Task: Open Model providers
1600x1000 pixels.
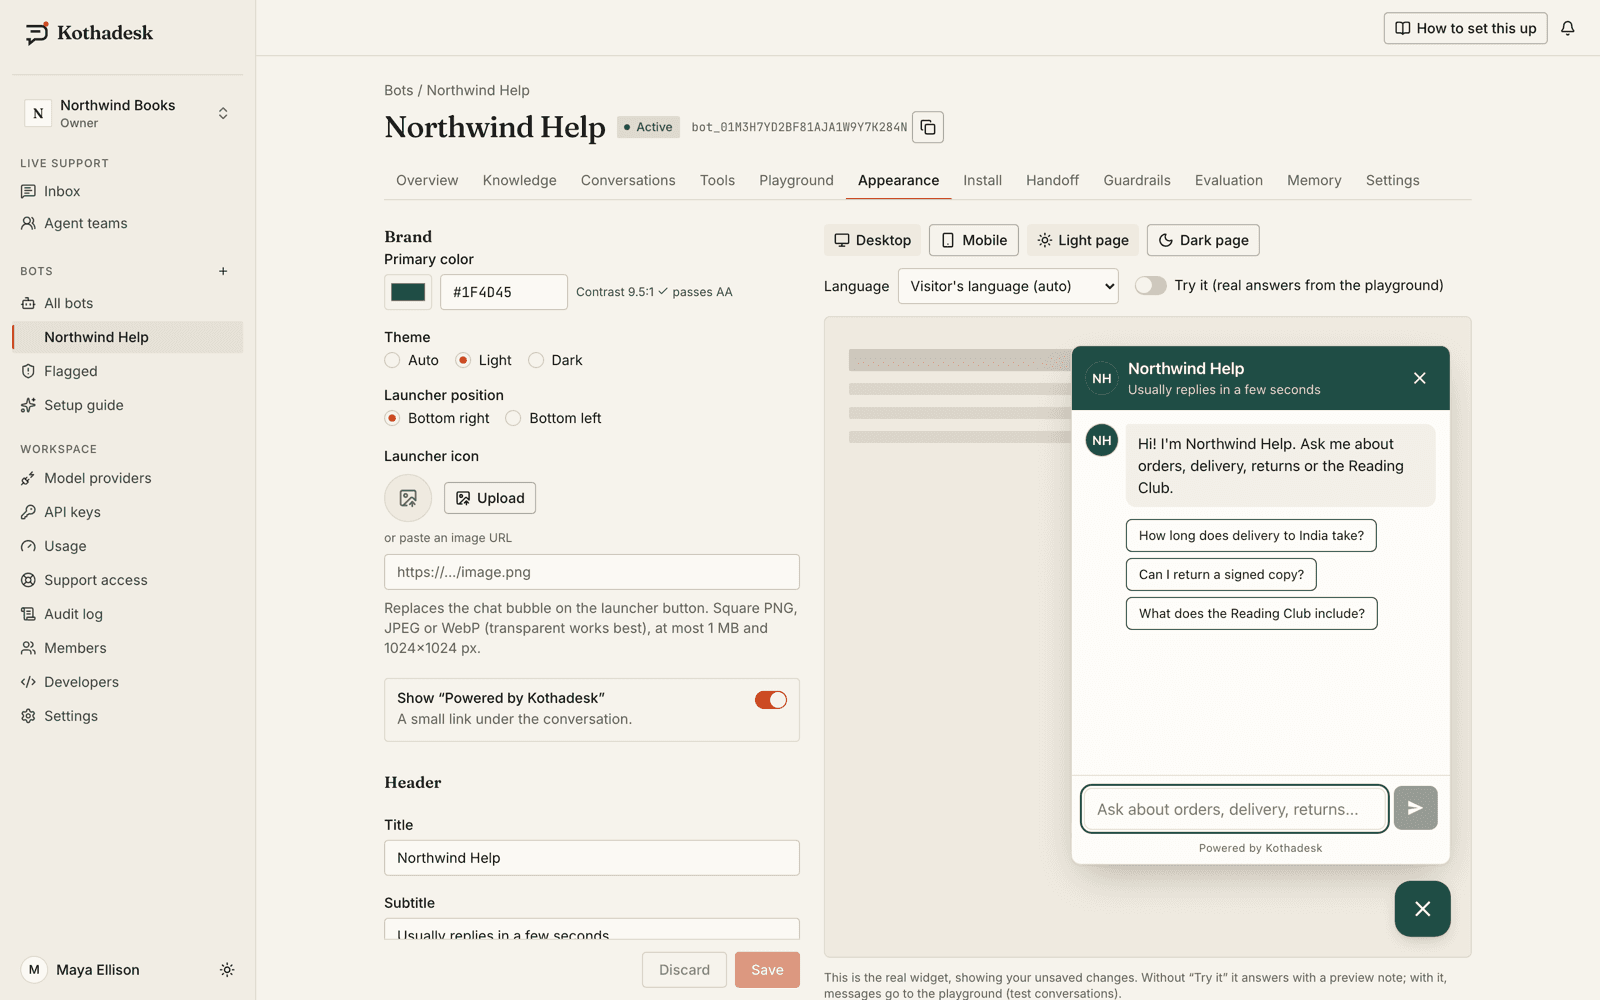Action: (x=127, y=478)
